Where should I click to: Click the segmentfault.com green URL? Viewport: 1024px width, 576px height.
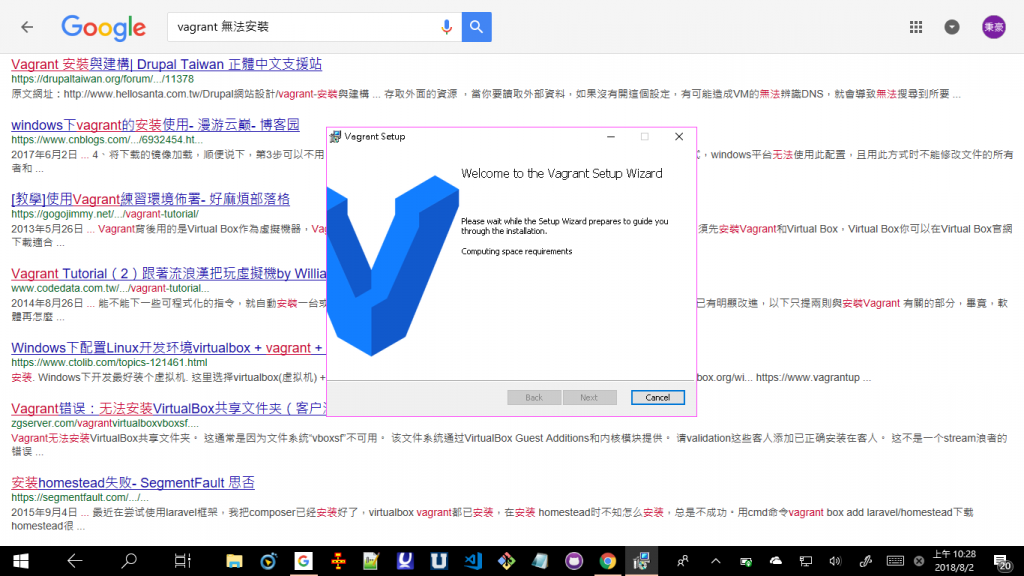click(80, 498)
